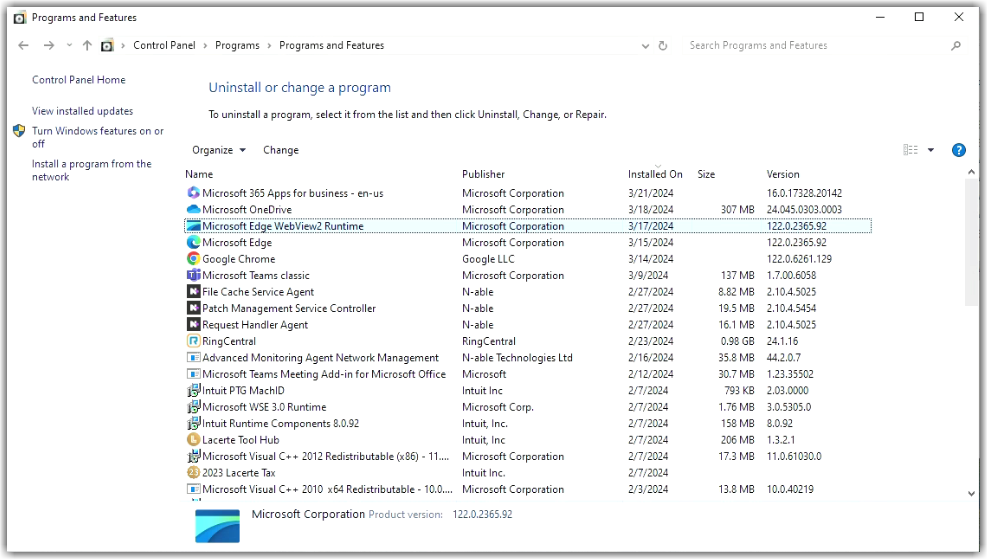Click the list scrollbar down arrow
988x560 pixels.
971,494
